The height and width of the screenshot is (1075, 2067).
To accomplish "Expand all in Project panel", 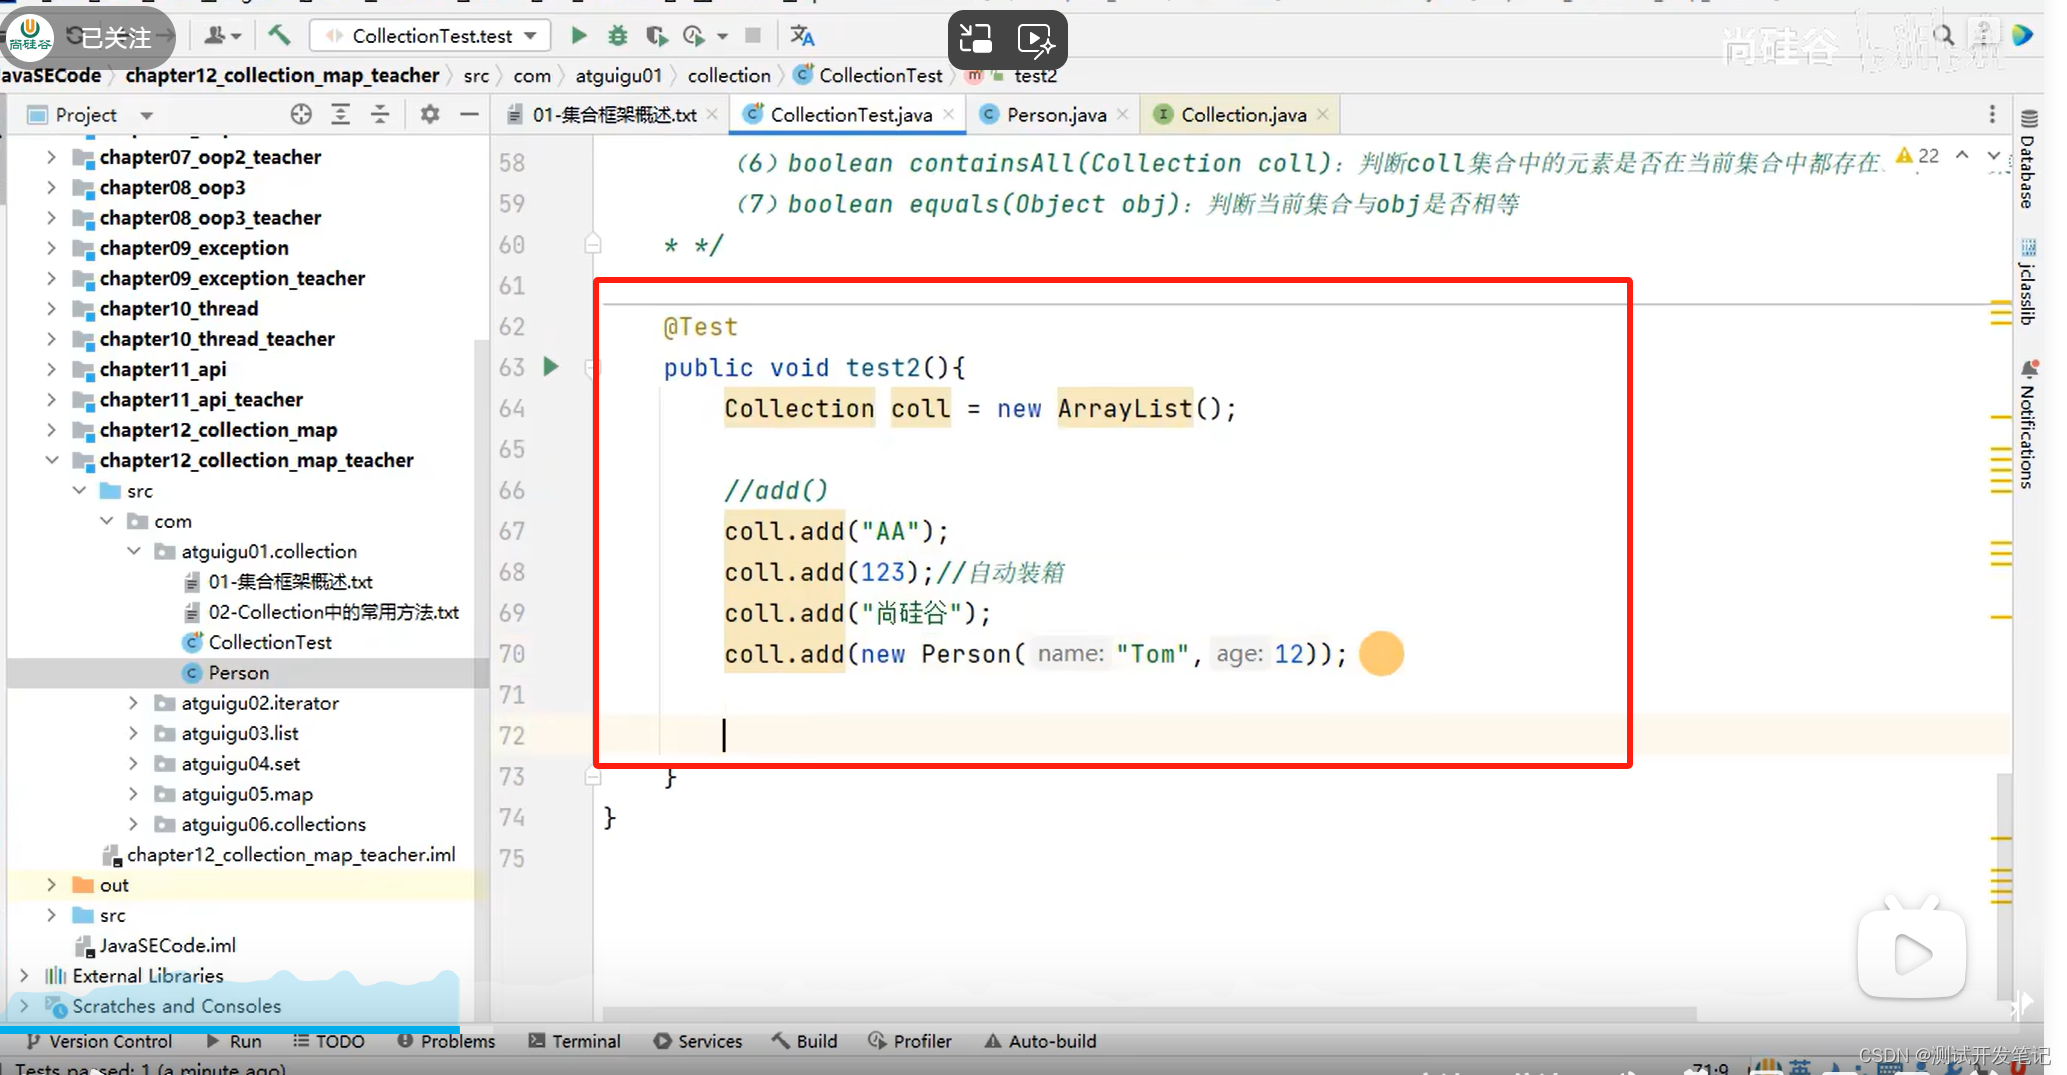I will click(340, 114).
